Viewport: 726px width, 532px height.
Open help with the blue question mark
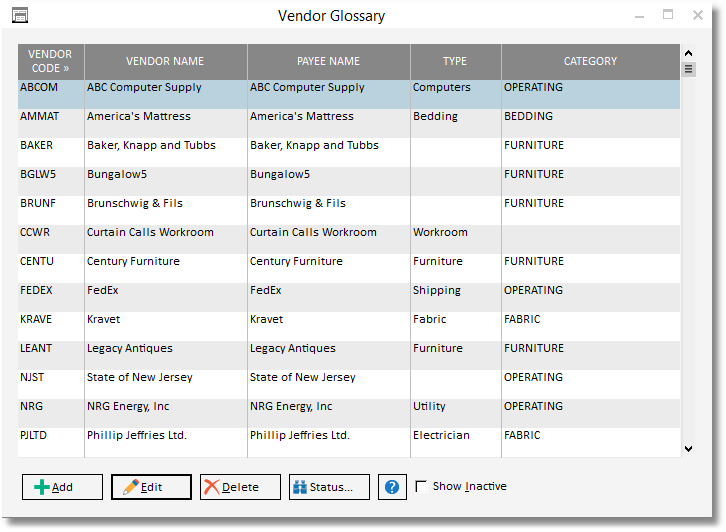click(392, 487)
